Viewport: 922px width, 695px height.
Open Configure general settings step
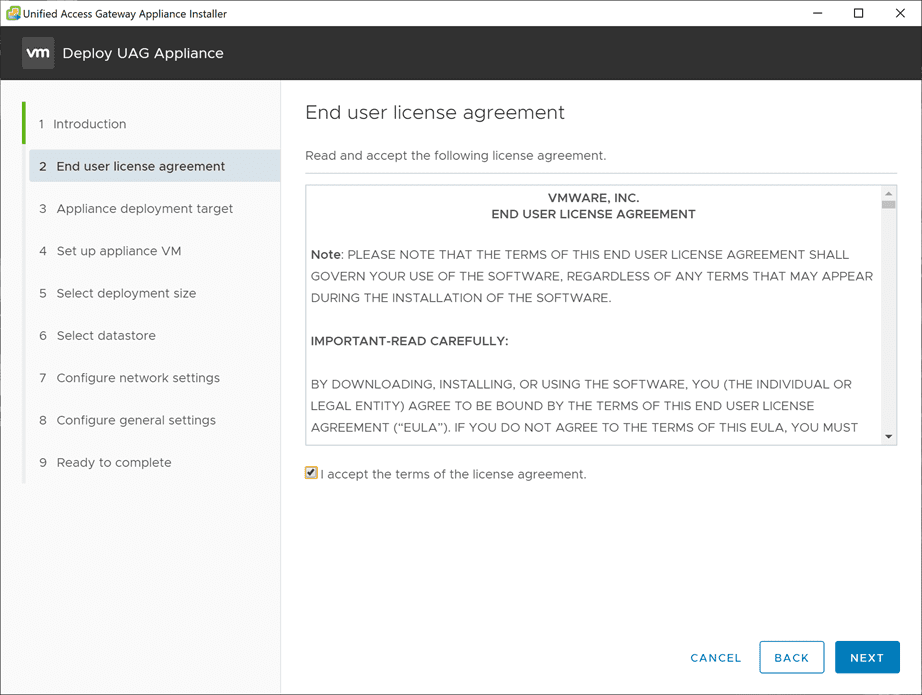(x=136, y=420)
